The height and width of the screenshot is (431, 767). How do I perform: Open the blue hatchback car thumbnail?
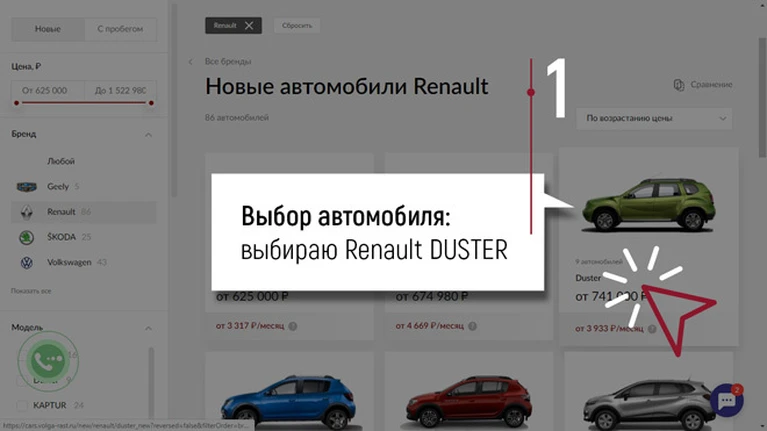click(x=289, y=402)
